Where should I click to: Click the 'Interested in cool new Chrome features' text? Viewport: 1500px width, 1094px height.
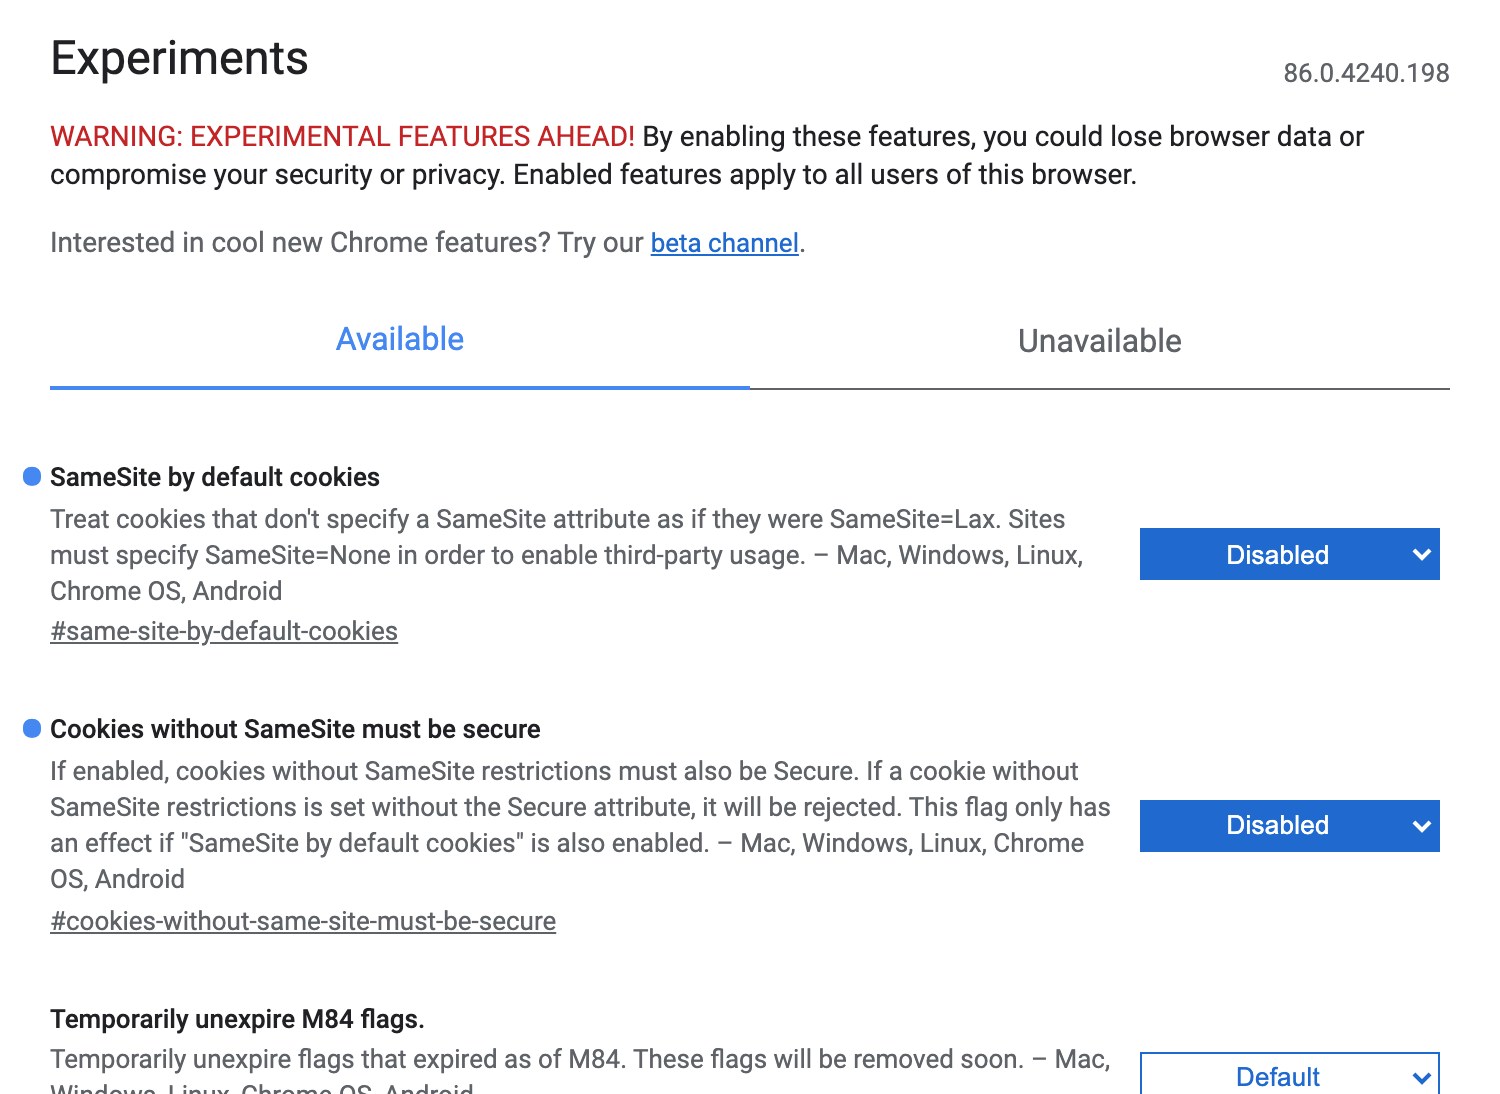pyautogui.click(x=346, y=243)
